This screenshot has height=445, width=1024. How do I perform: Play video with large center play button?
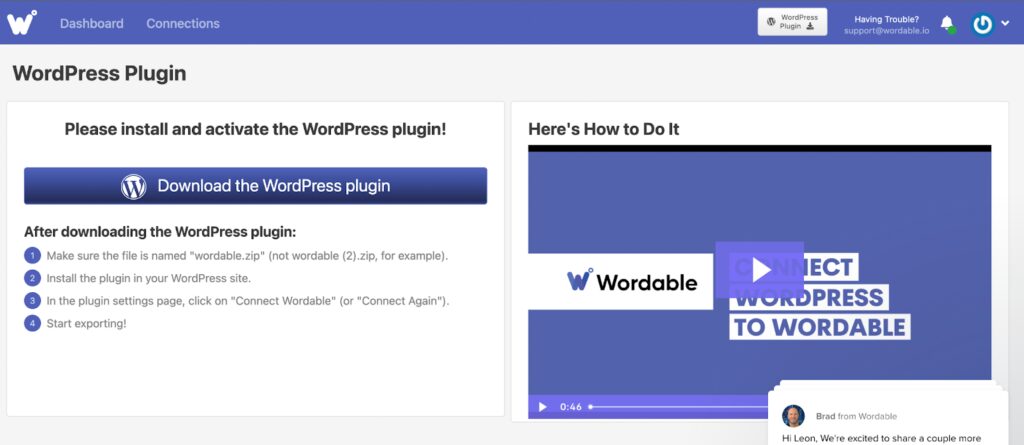click(760, 270)
